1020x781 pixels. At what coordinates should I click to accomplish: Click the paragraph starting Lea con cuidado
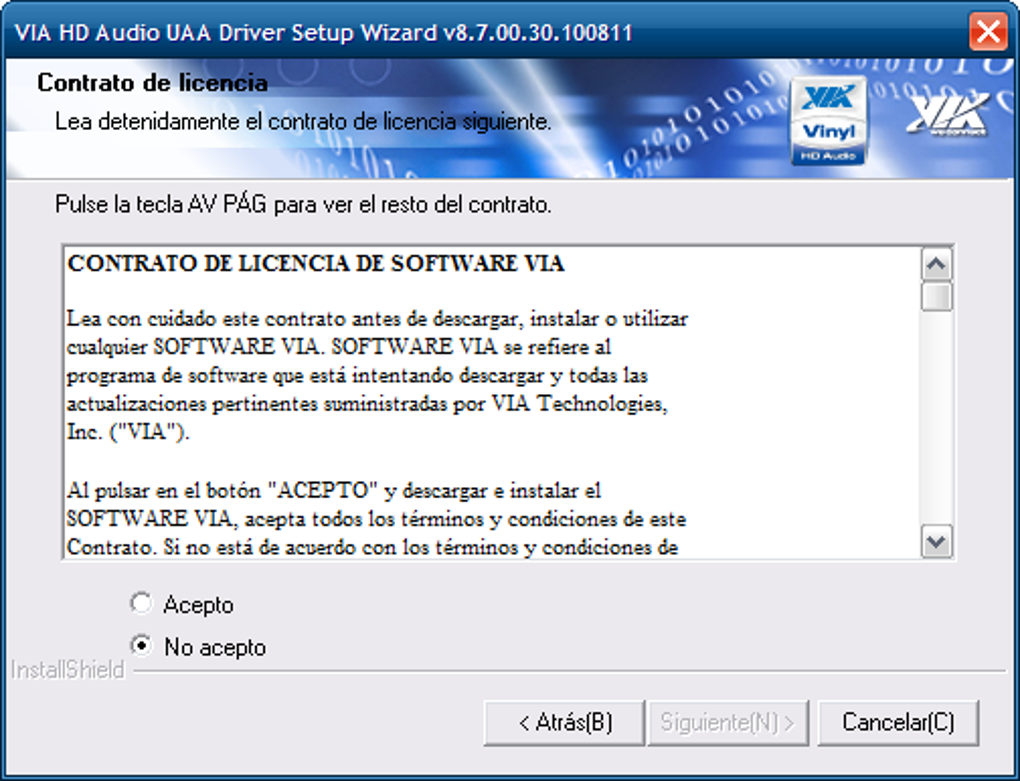click(377, 375)
